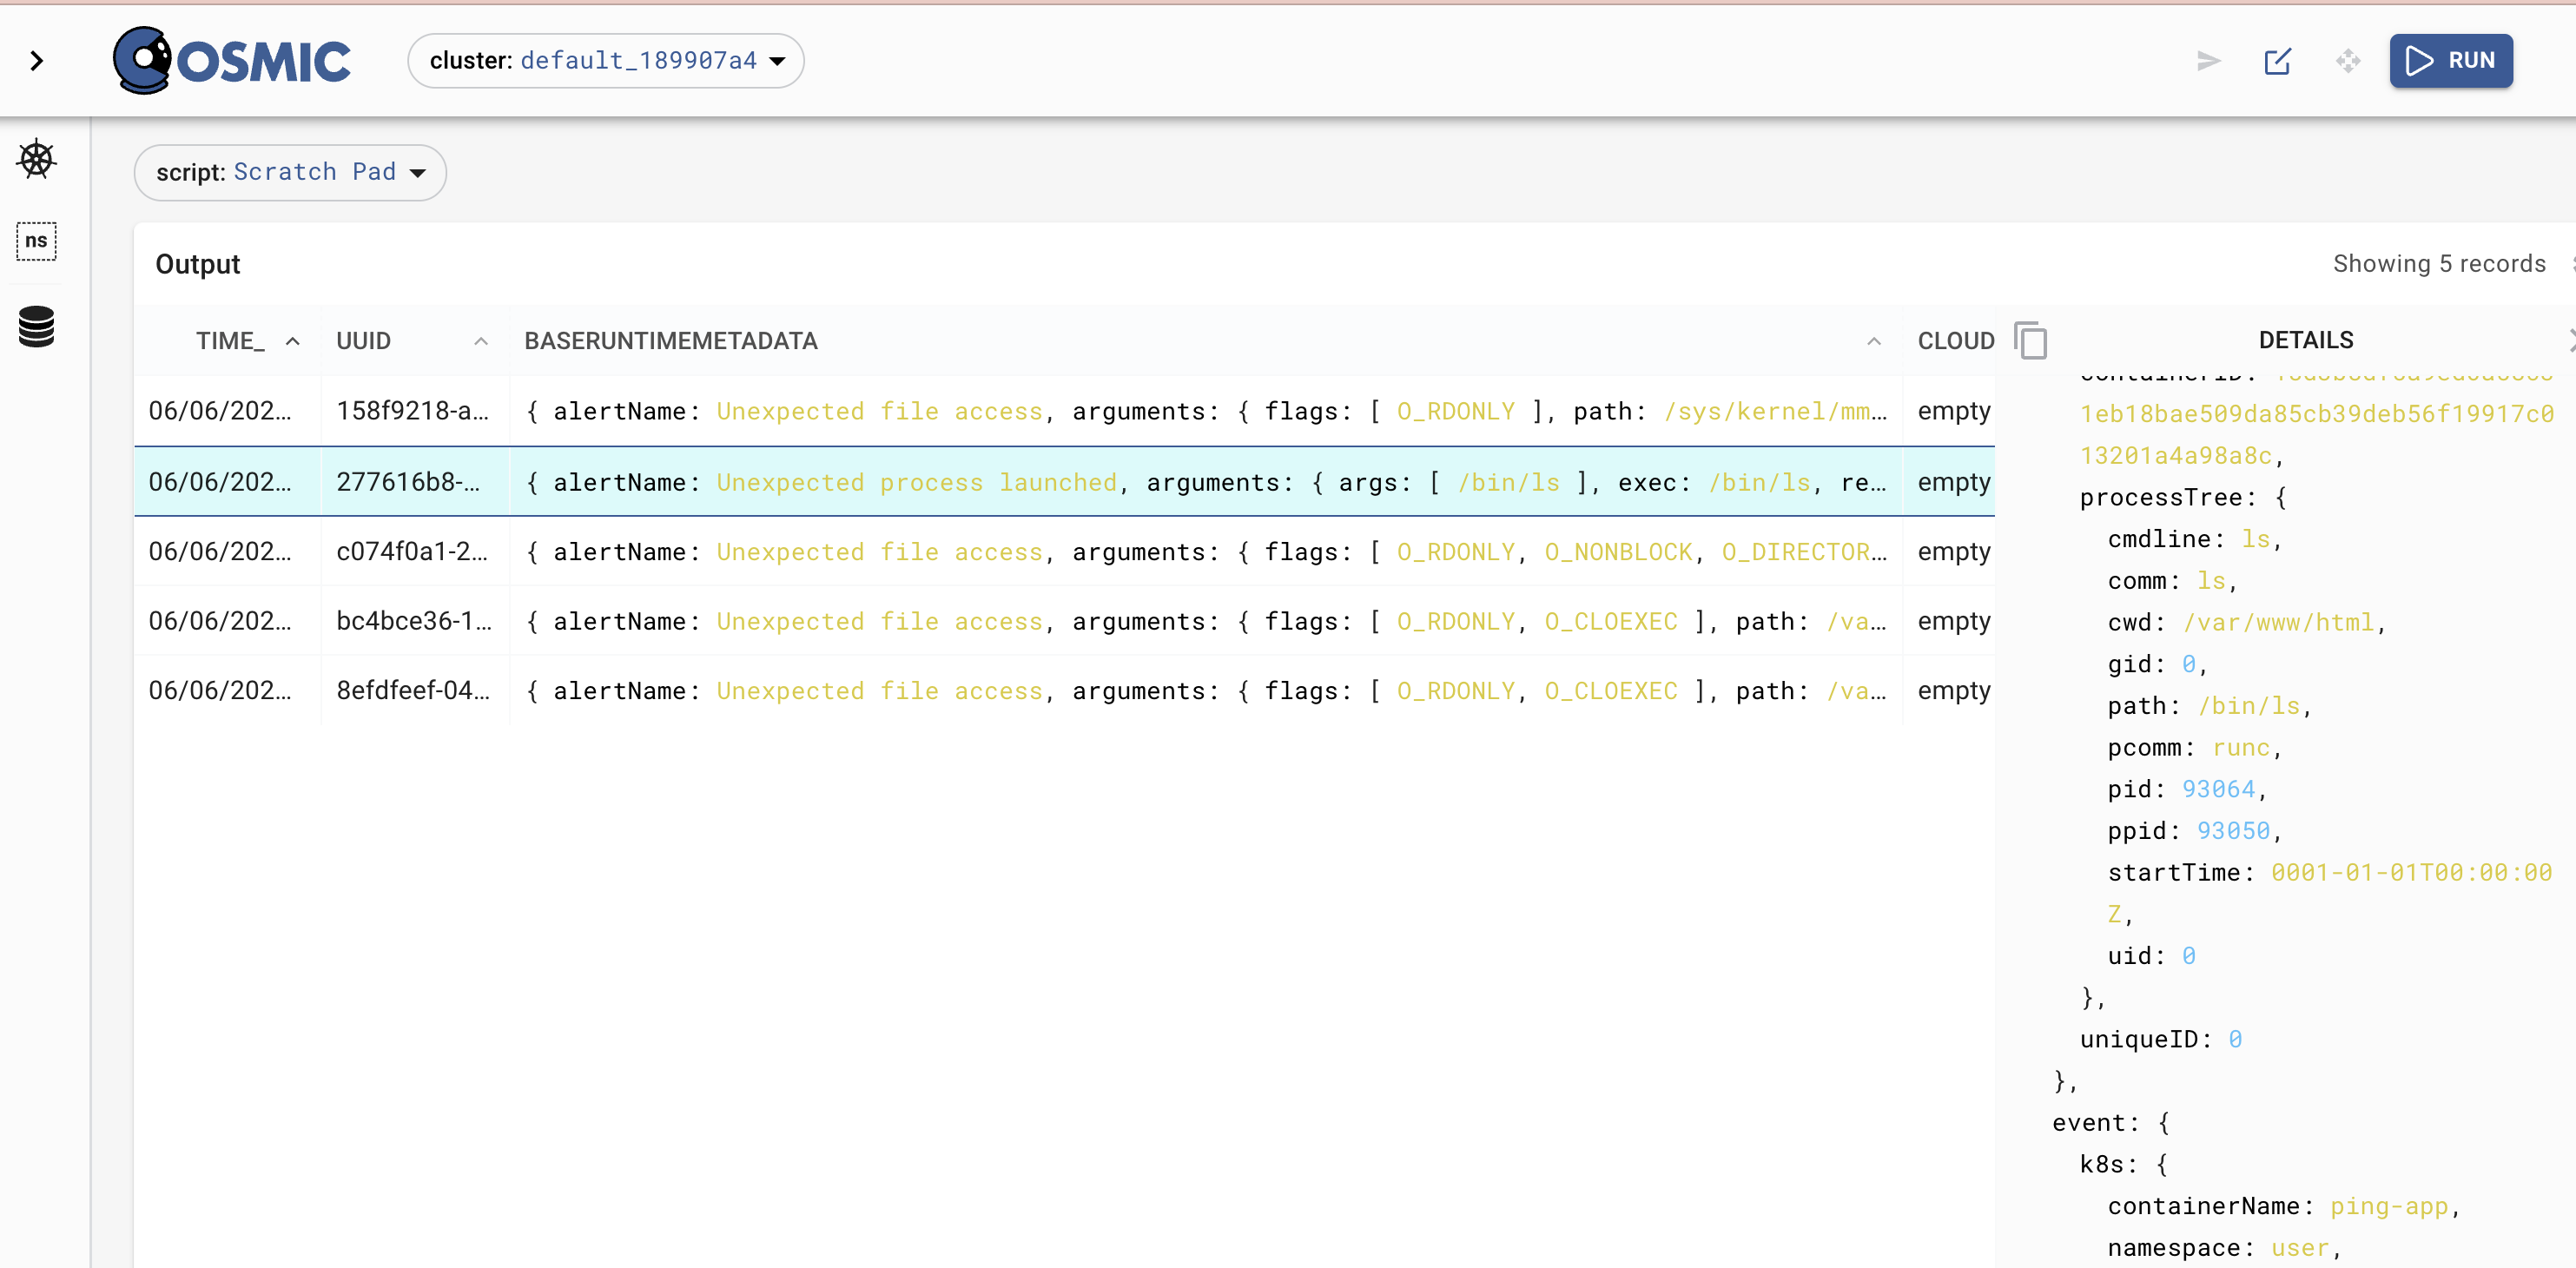Sort by UUID column header
Screen dimensions: 2576x1268
point(363,341)
